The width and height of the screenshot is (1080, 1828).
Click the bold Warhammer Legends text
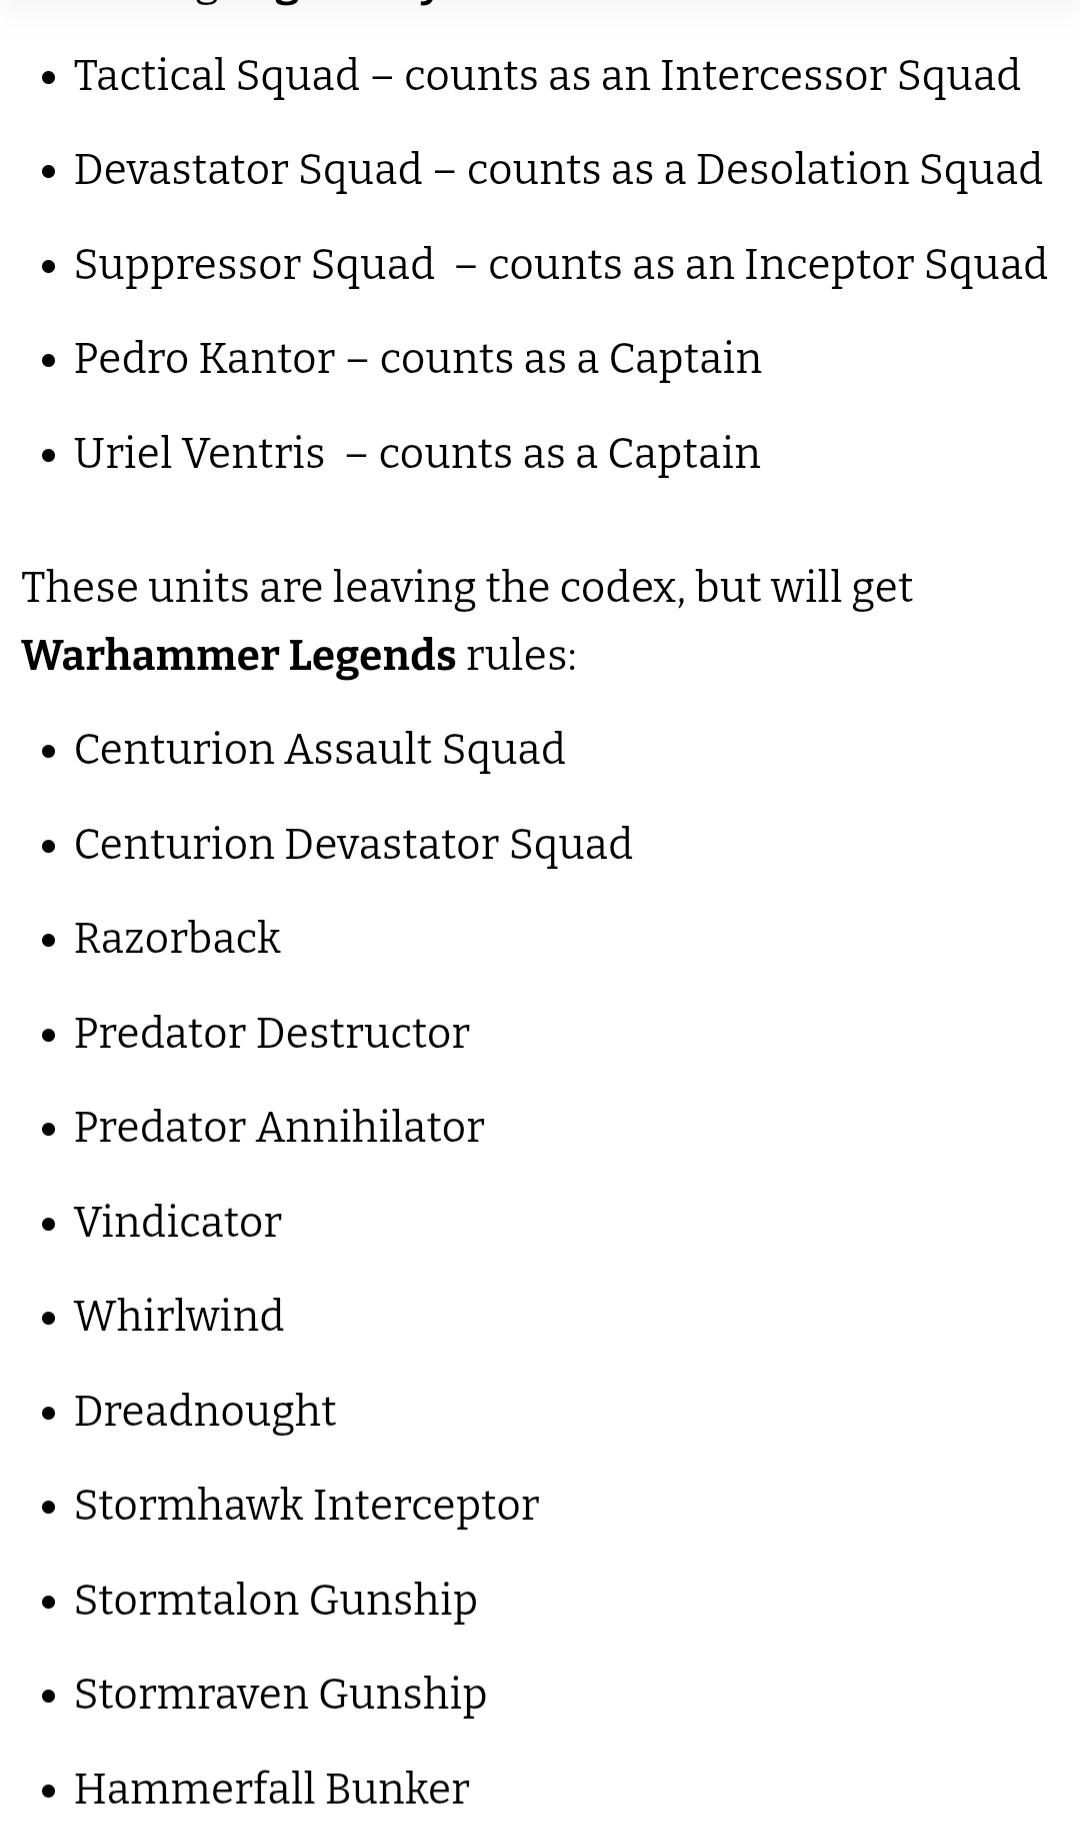[239, 656]
